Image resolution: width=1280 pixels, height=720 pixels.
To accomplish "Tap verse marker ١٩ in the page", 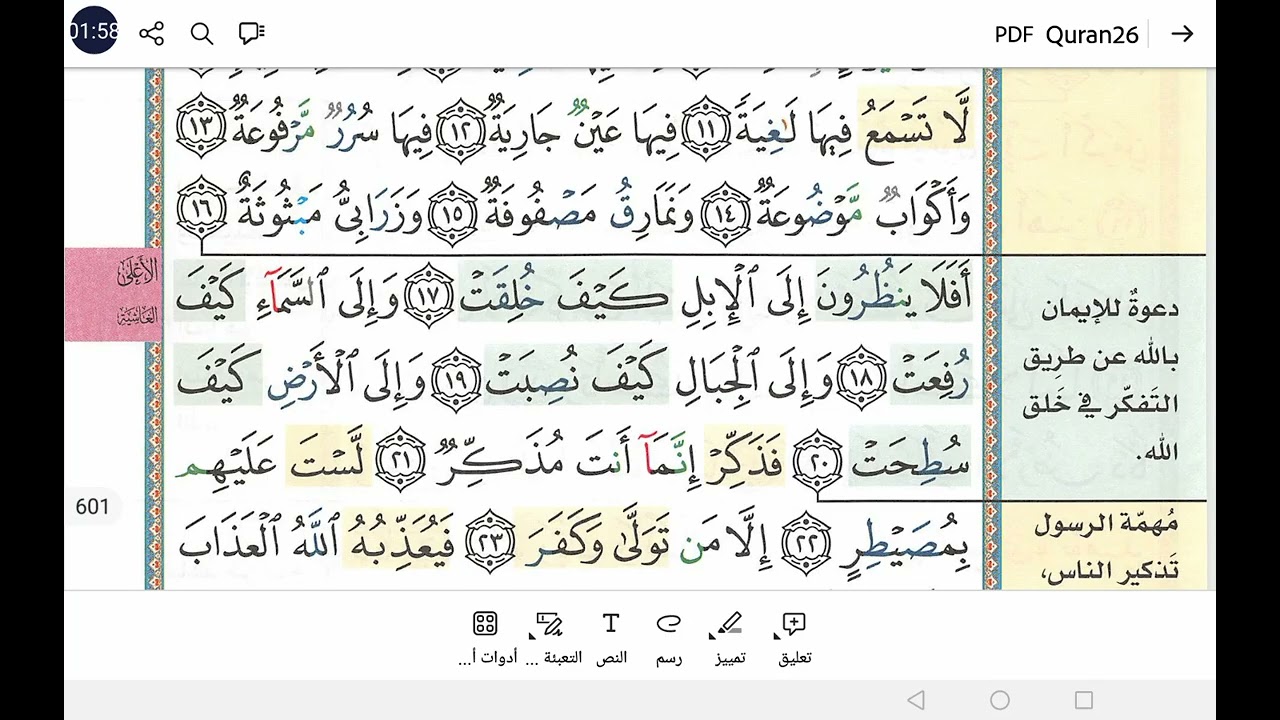I will 456,378.
